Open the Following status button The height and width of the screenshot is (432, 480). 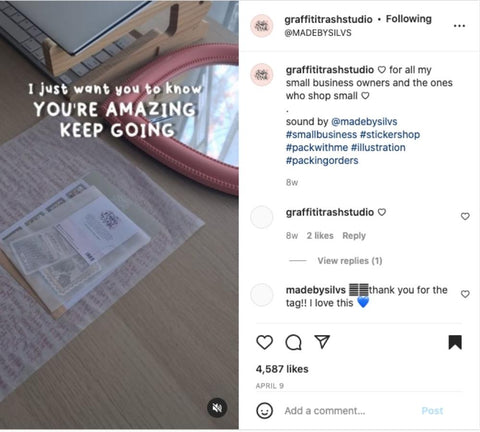click(x=409, y=19)
